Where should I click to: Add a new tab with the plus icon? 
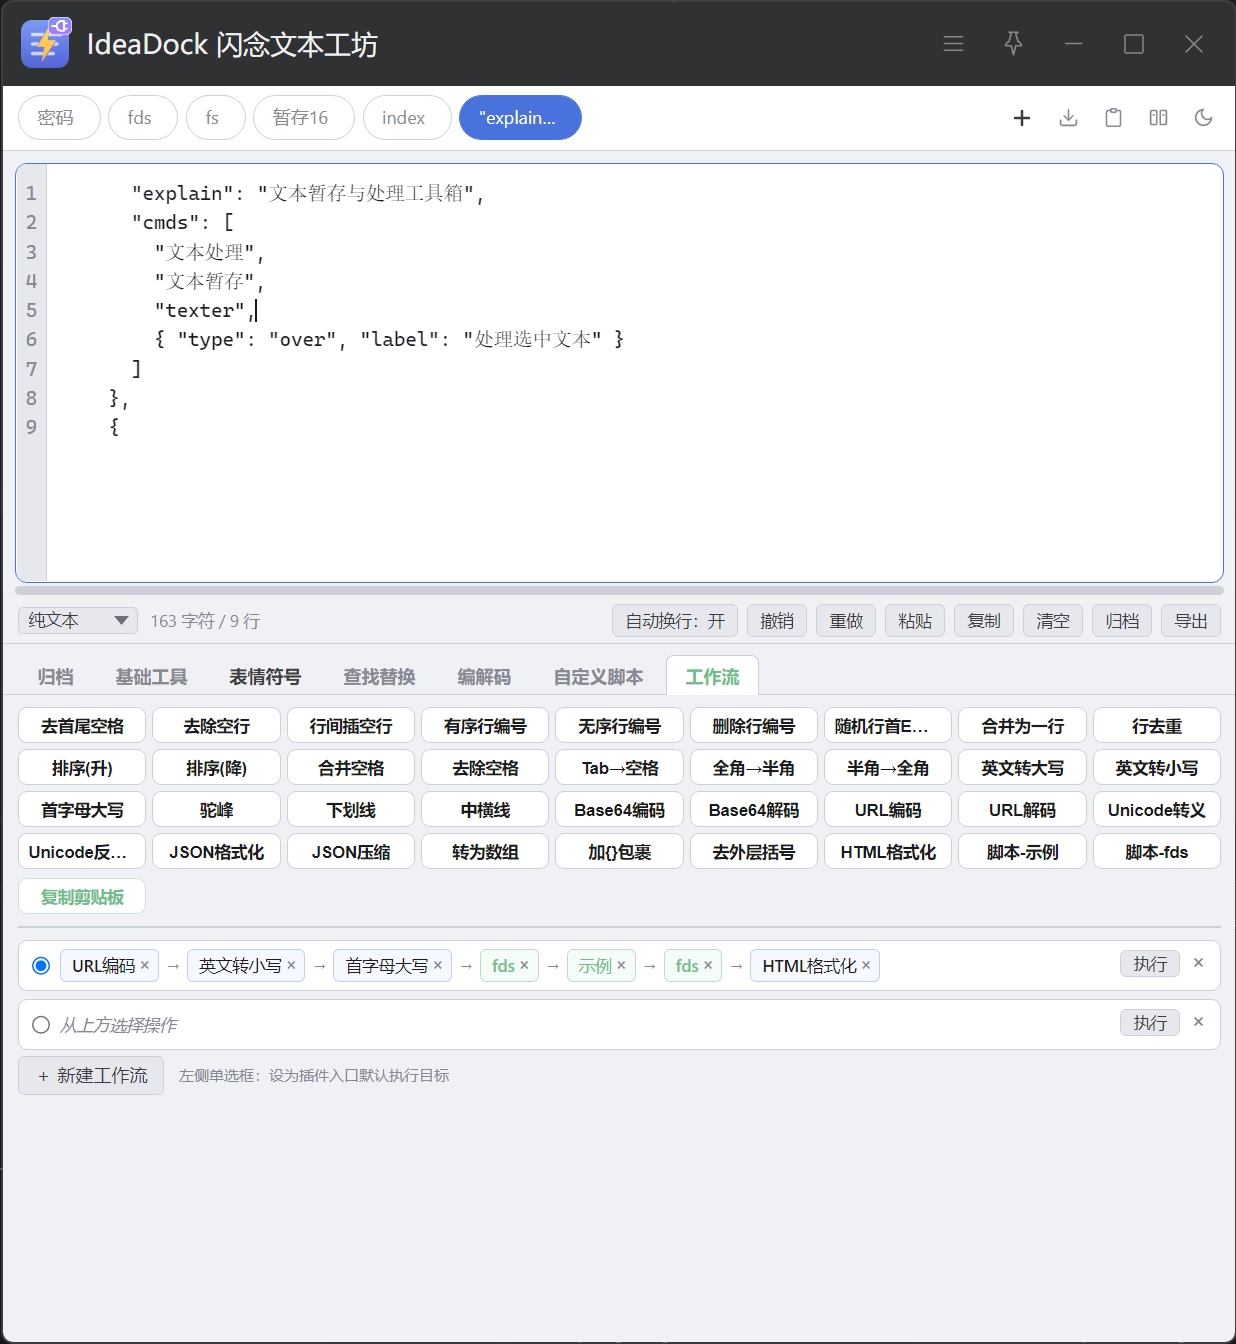pos(1022,118)
